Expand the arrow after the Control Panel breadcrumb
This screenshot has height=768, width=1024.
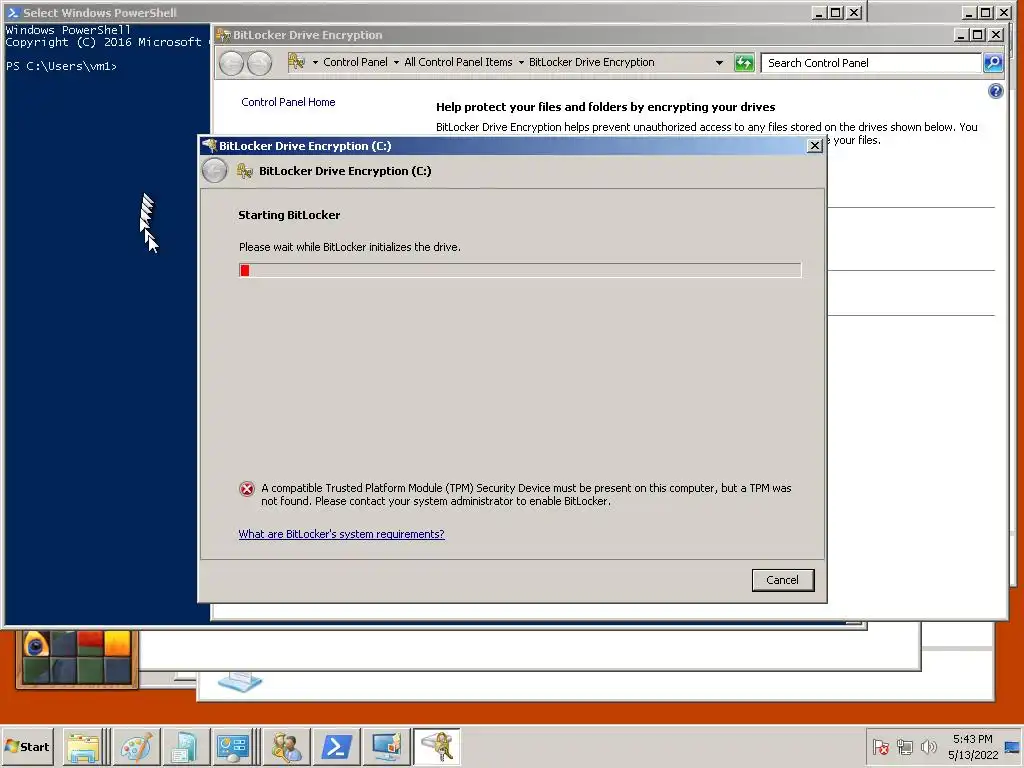396,63
